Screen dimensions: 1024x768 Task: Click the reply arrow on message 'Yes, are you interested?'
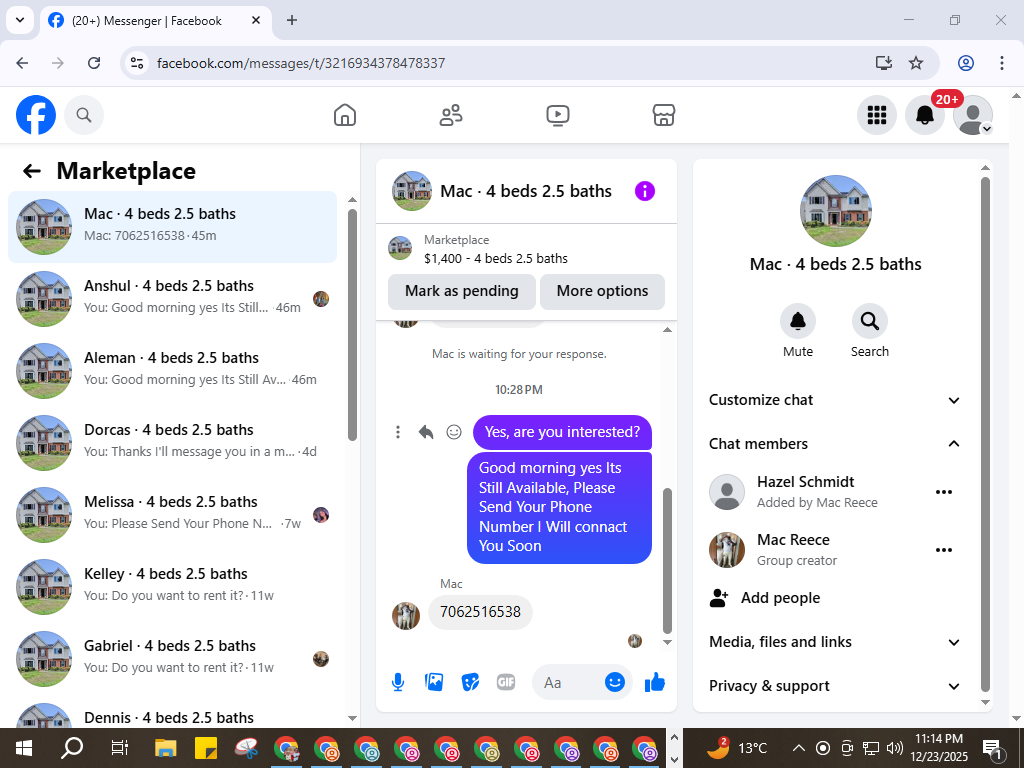[426, 432]
